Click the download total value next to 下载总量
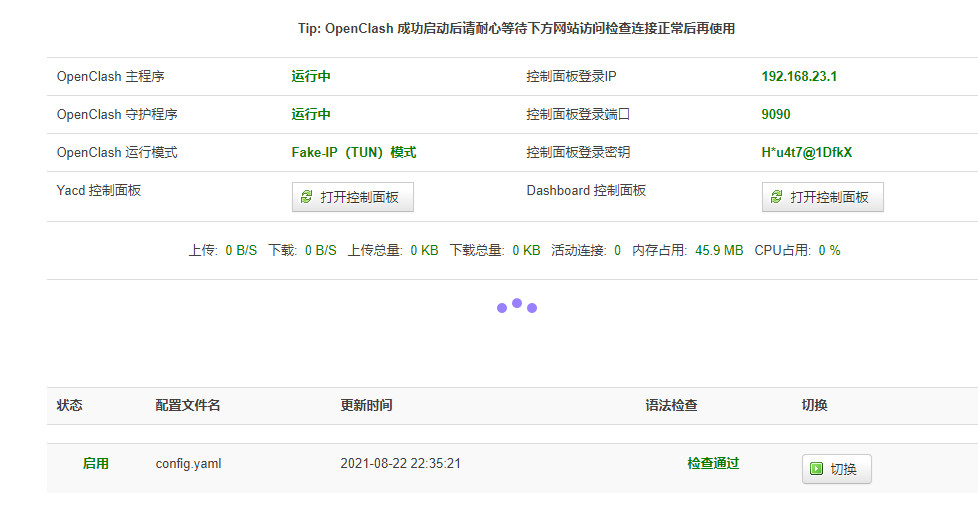 pos(526,251)
